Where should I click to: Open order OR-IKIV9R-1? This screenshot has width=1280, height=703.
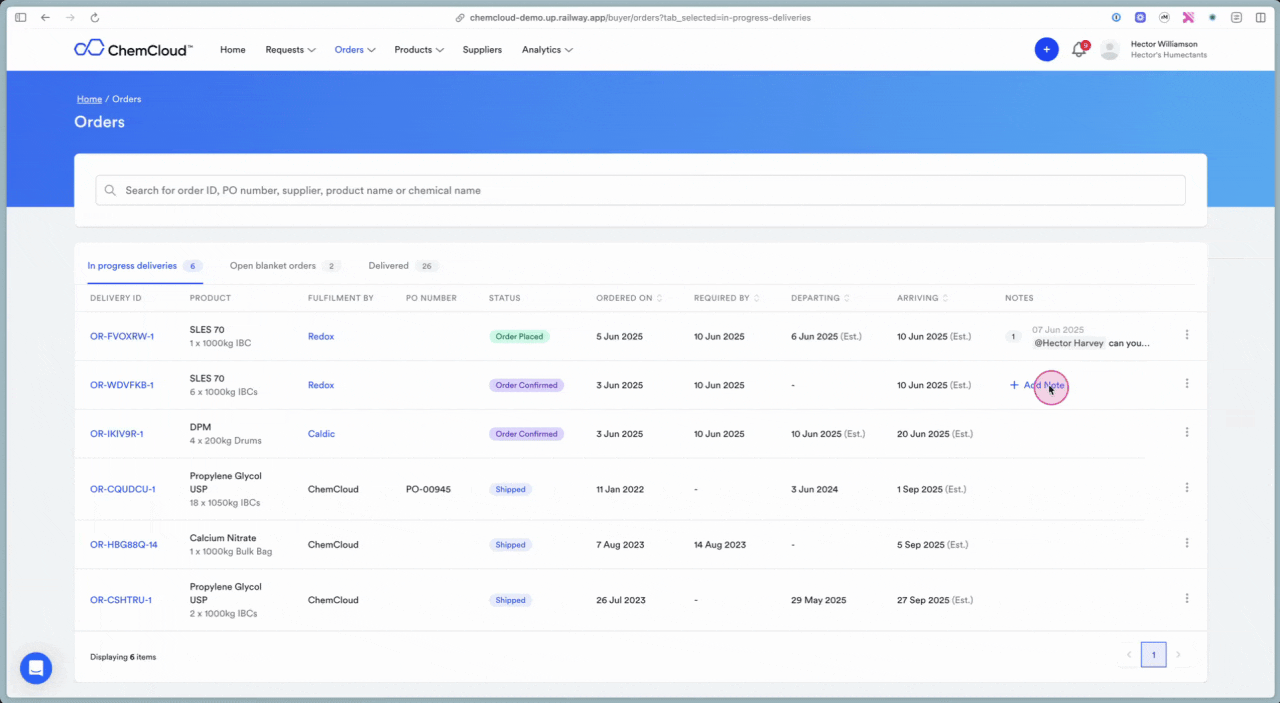pyautogui.click(x=117, y=434)
